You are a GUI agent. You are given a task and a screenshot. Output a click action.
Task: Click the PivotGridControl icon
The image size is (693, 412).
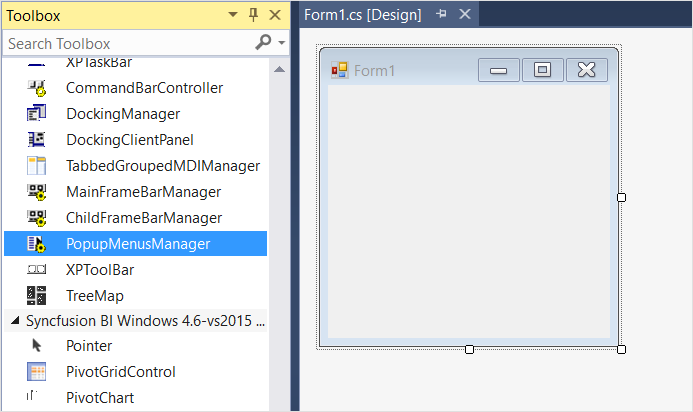36,372
